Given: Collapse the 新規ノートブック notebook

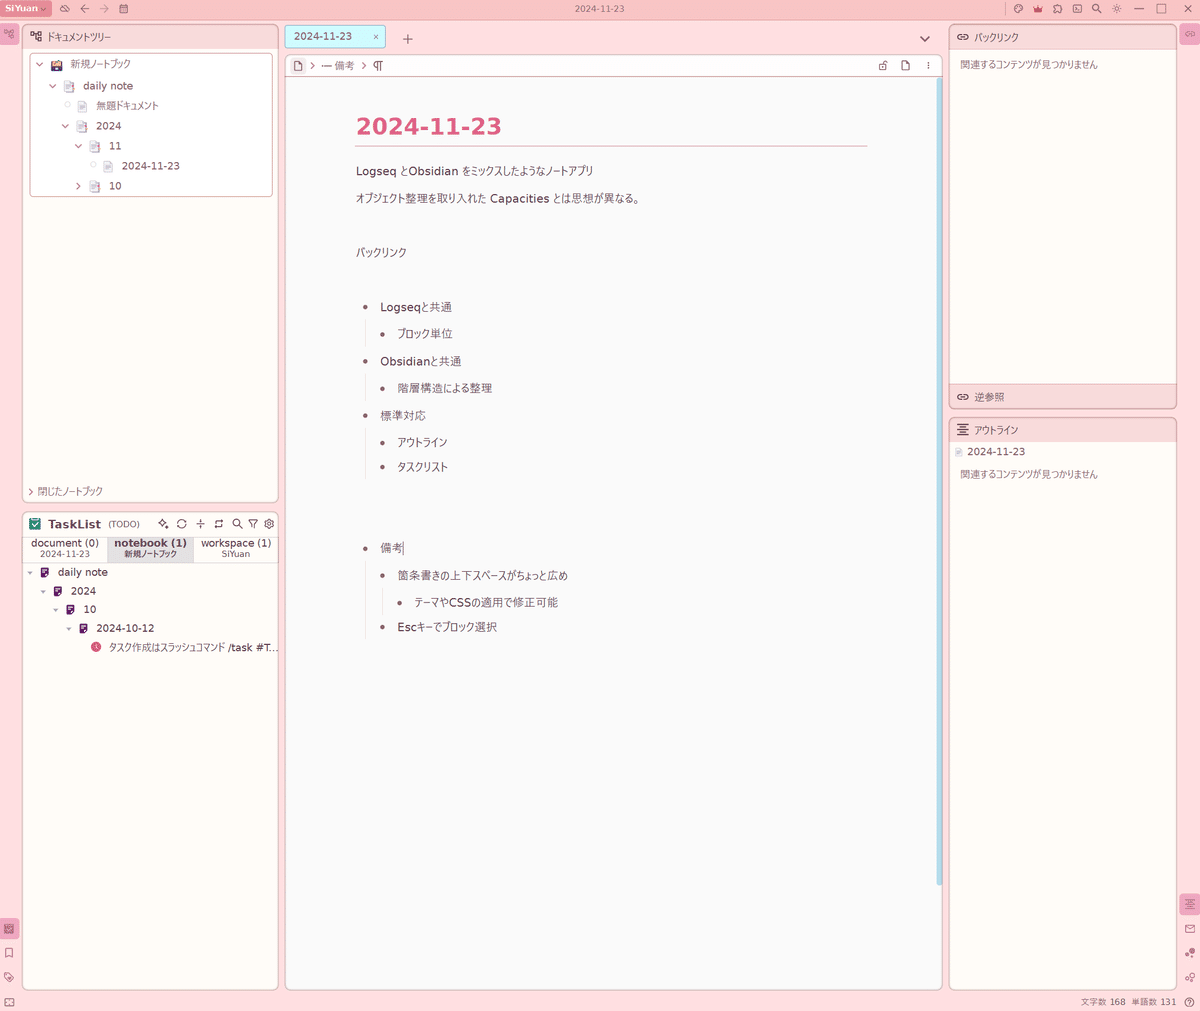Looking at the screenshot, I should coord(40,64).
